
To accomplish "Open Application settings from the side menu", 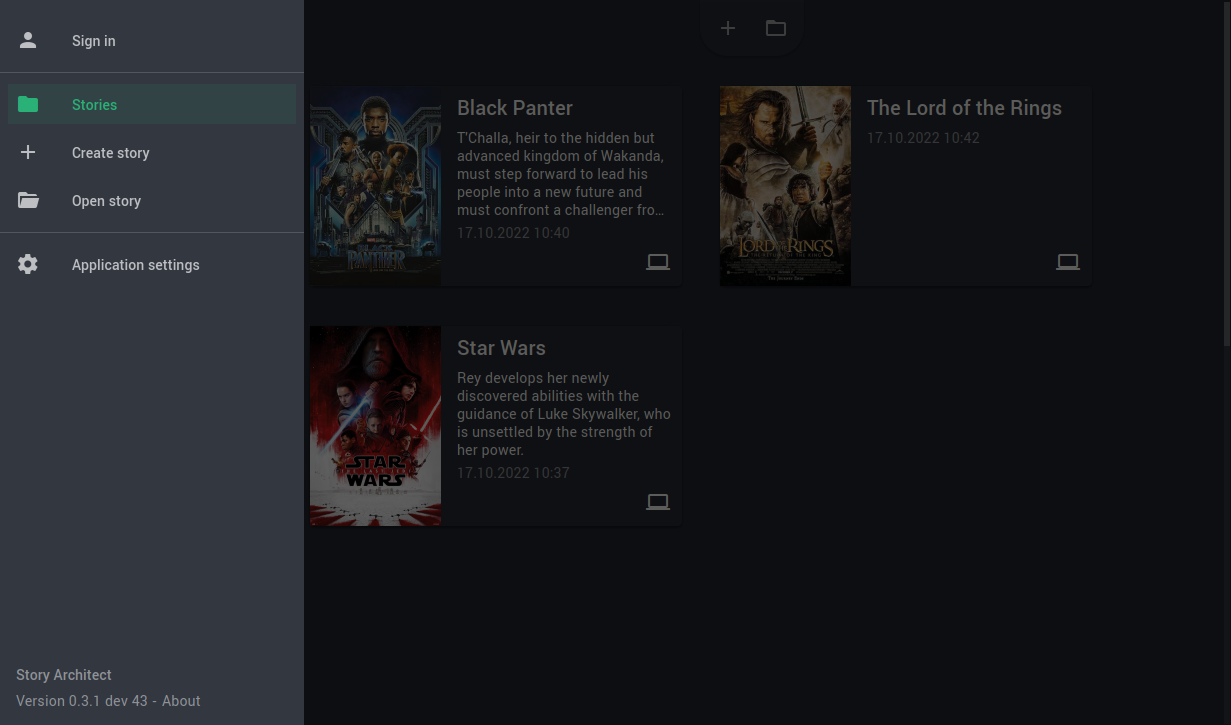I will click(x=152, y=264).
